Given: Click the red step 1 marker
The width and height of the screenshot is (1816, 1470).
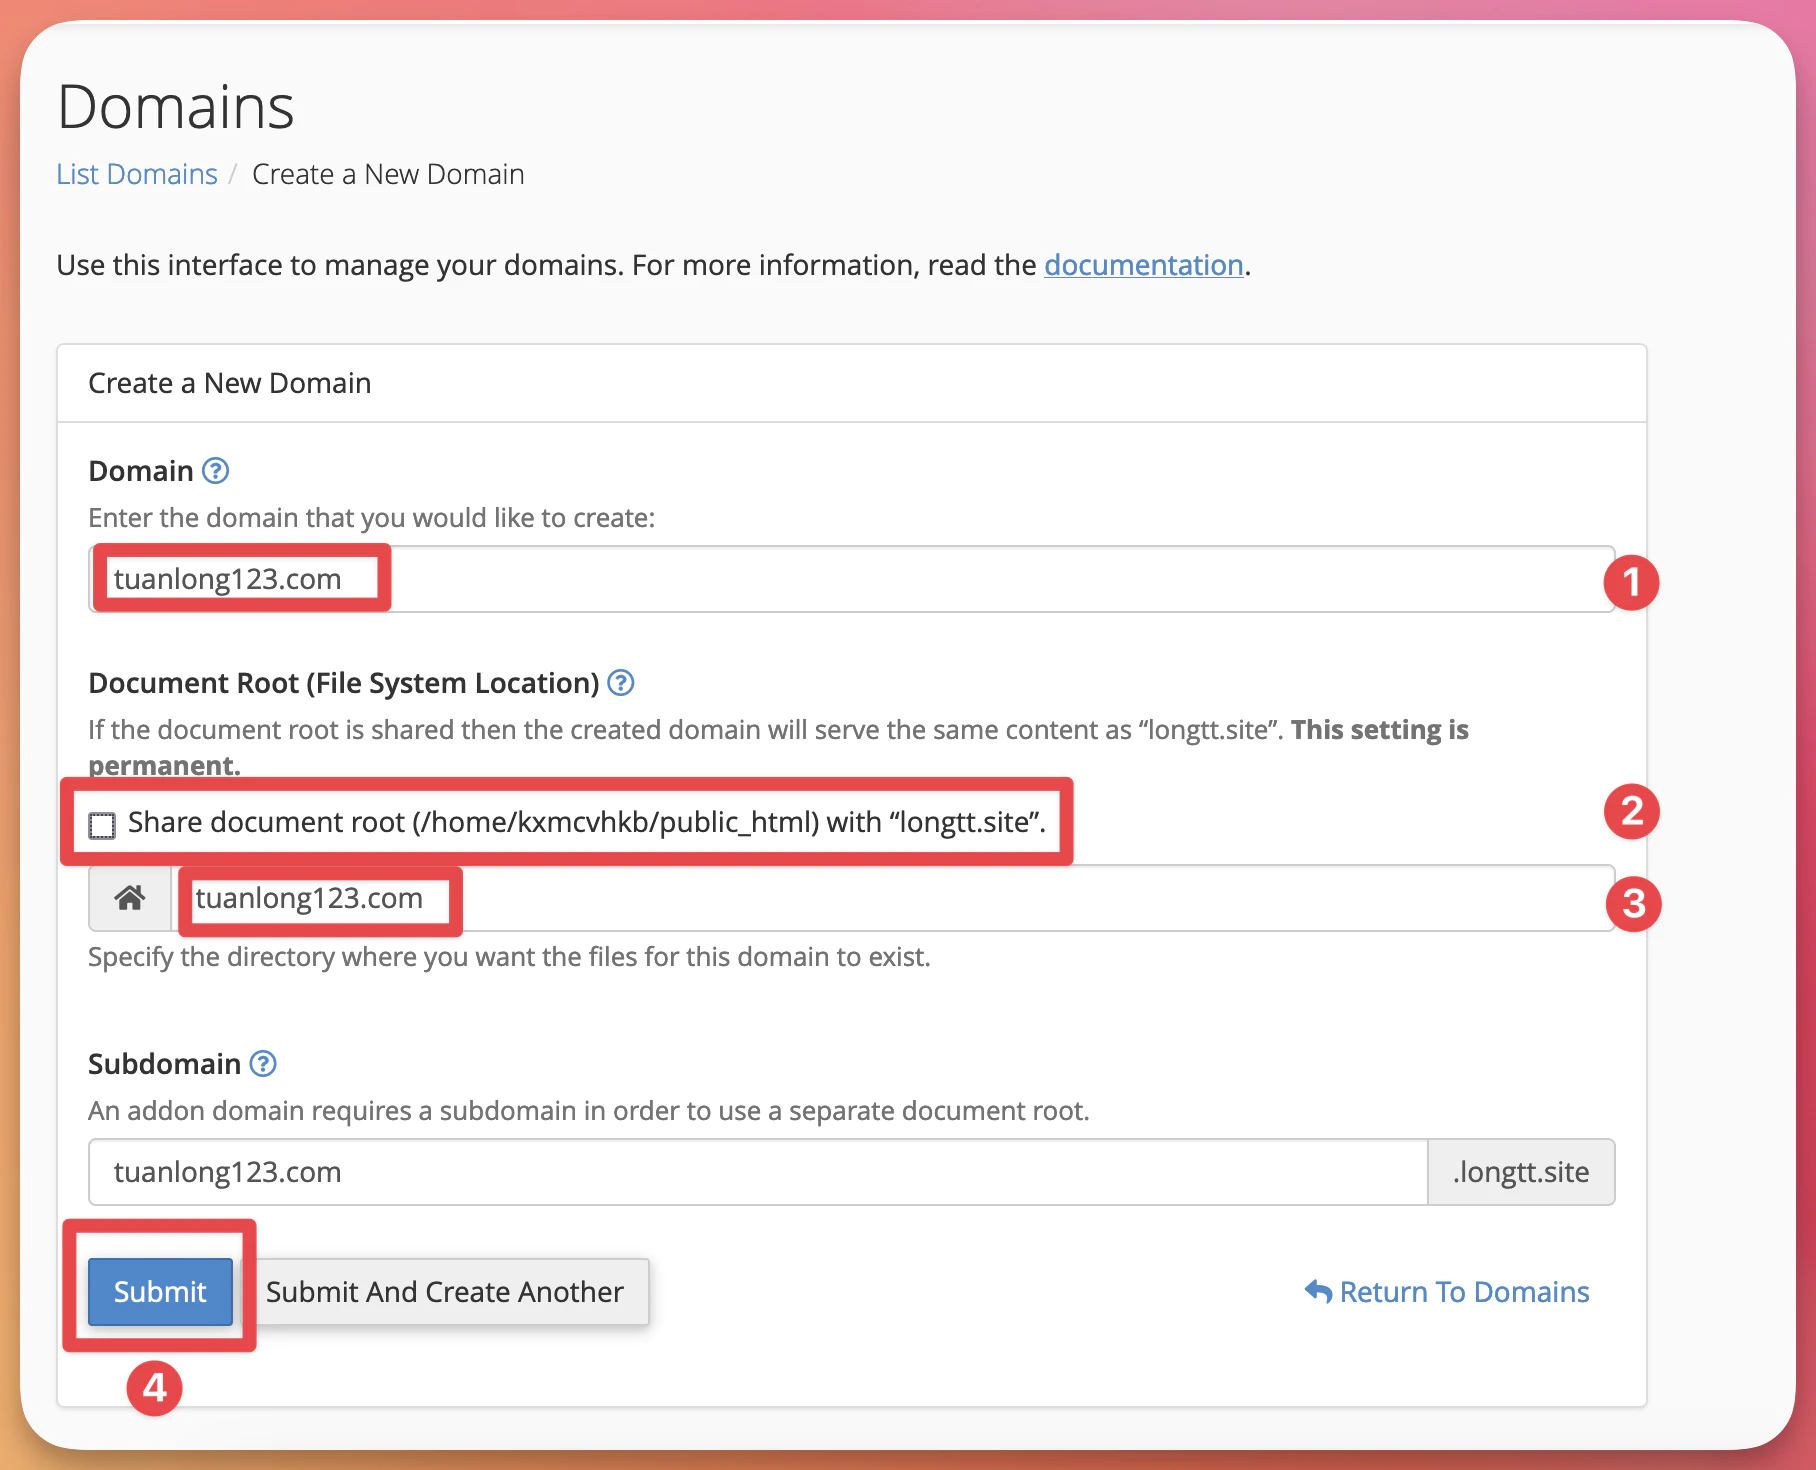Looking at the screenshot, I should point(1631,582).
